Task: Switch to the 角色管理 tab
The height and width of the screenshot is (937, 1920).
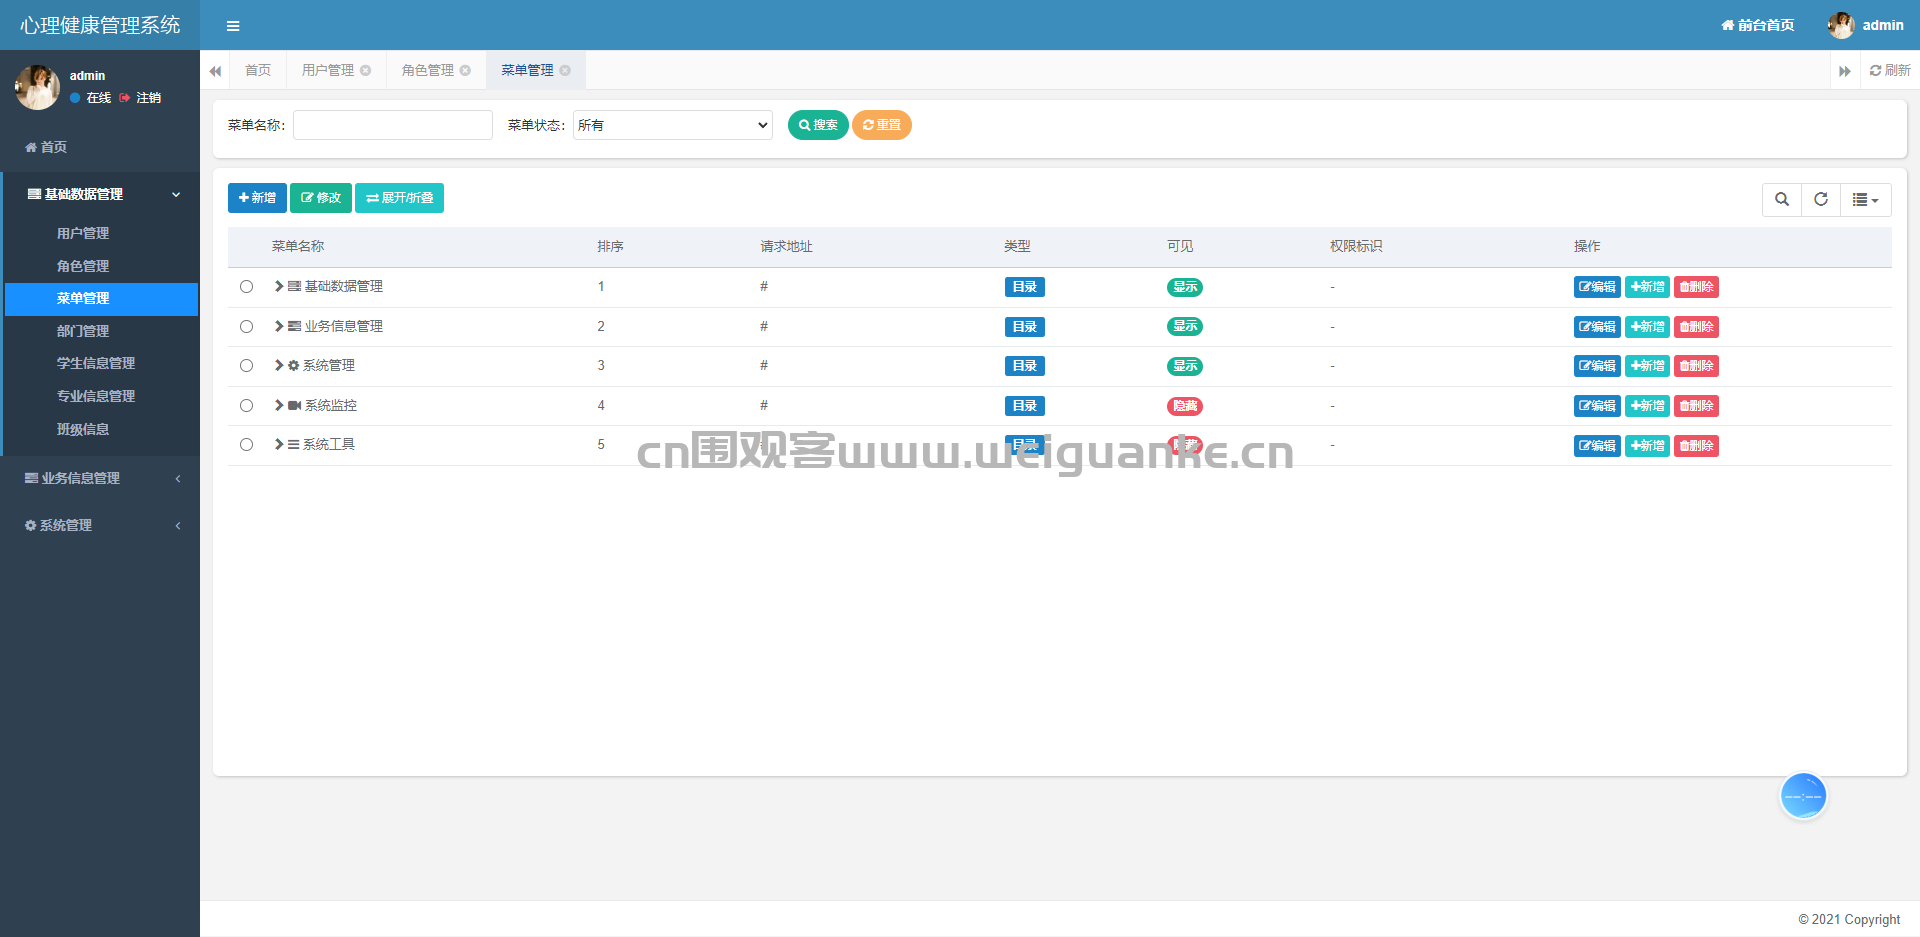Action: [428, 70]
